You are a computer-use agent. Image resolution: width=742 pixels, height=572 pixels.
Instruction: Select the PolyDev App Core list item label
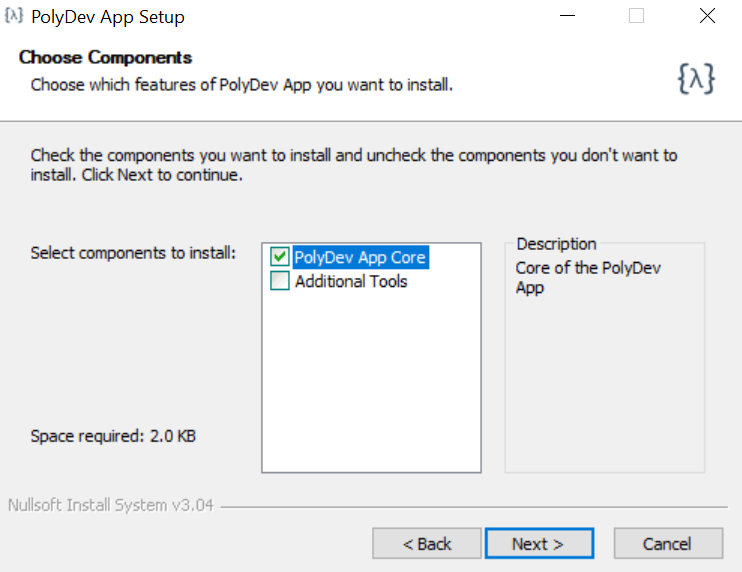click(360, 258)
